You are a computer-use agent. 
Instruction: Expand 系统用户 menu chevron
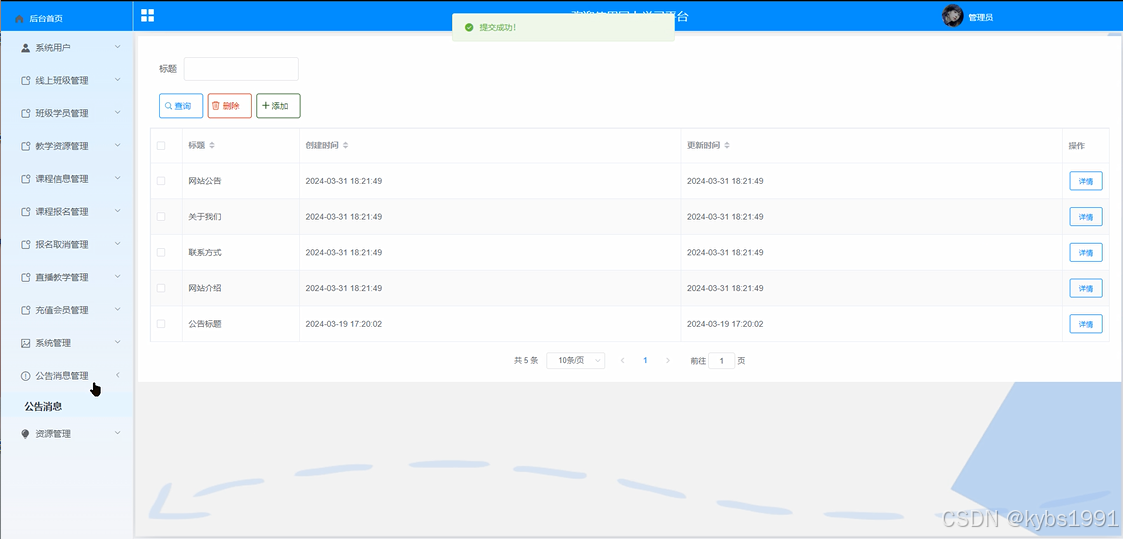[117, 47]
